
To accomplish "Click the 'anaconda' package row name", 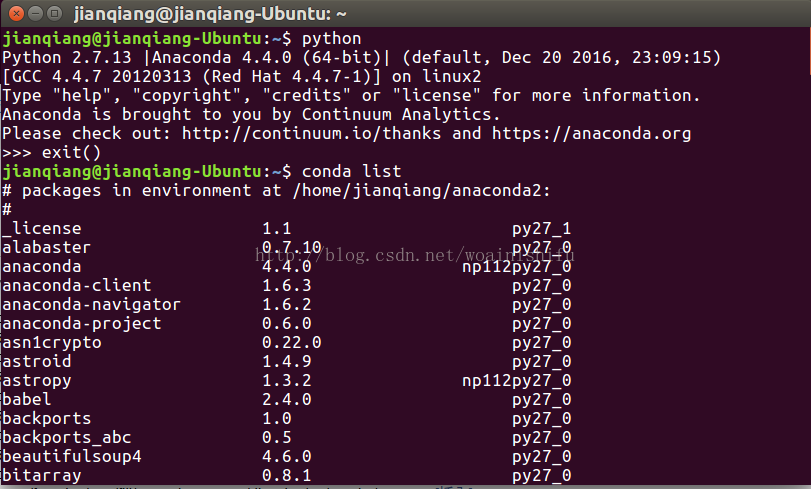I will (x=41, y=266).
